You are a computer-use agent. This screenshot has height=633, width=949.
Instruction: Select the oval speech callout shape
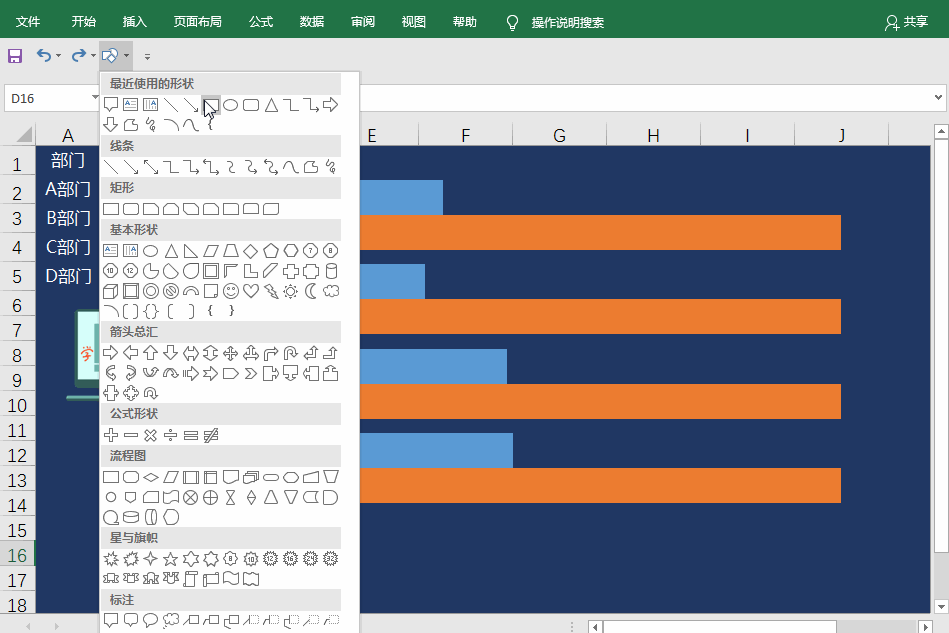tap(151, 620)
